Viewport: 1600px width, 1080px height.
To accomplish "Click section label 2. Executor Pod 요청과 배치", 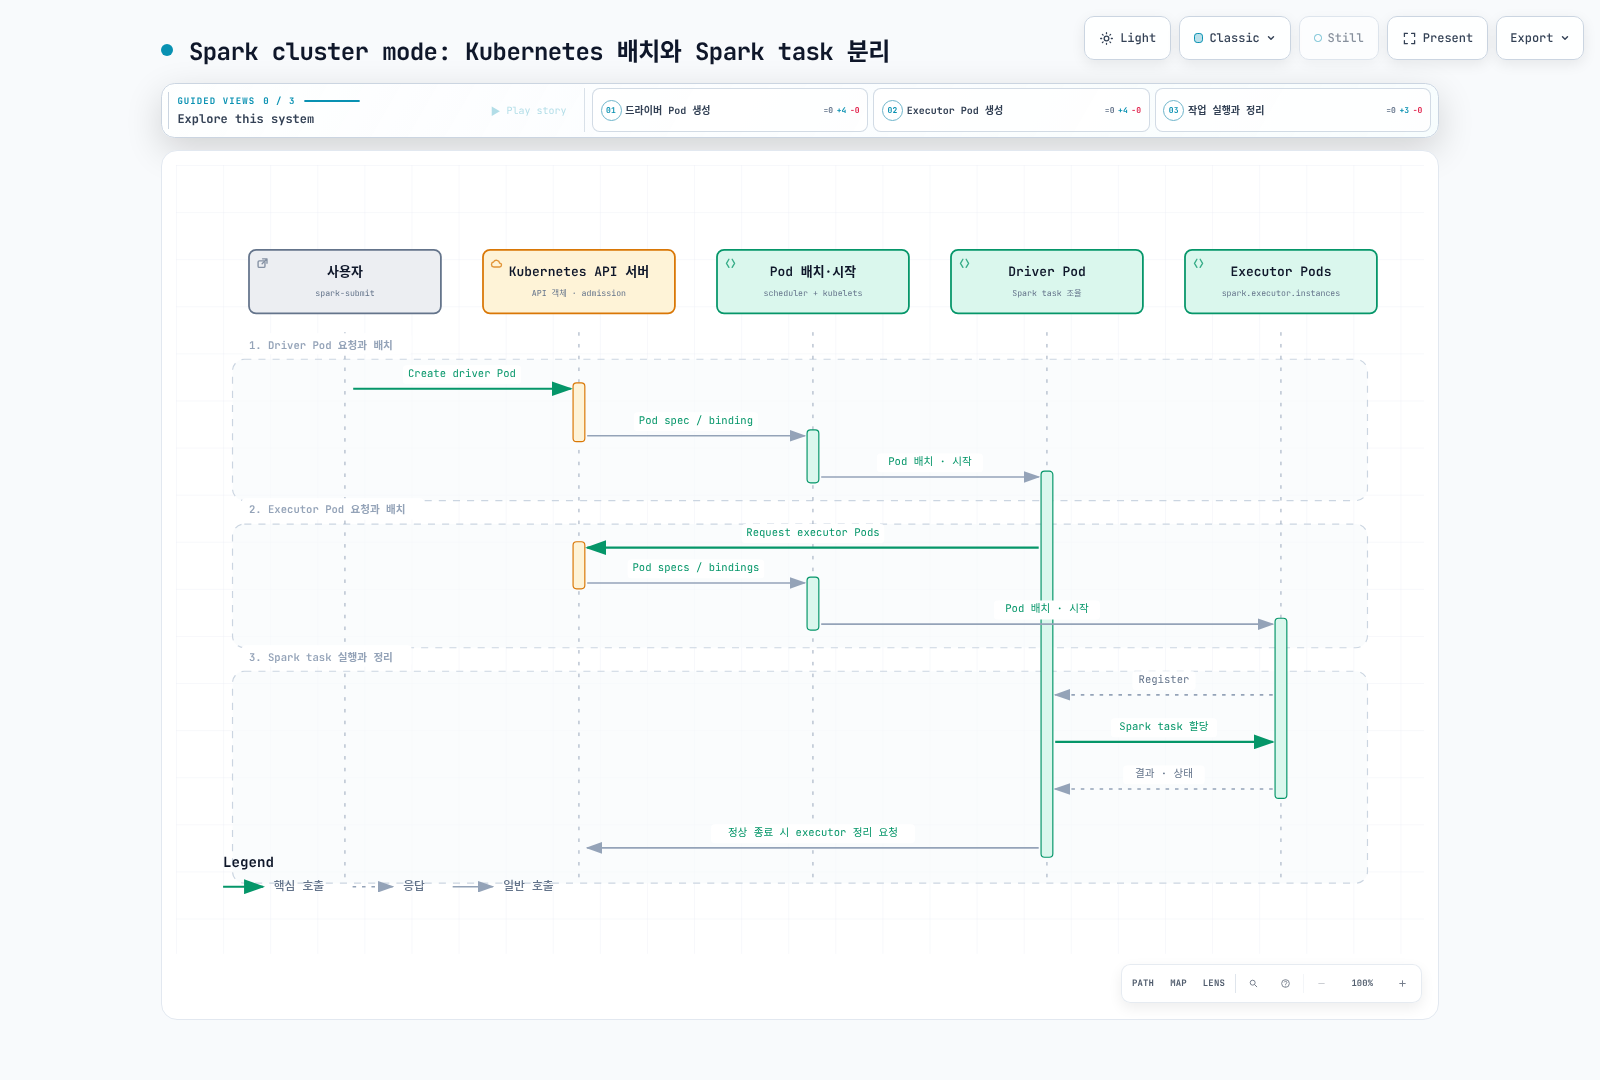I will coord(327,509).
